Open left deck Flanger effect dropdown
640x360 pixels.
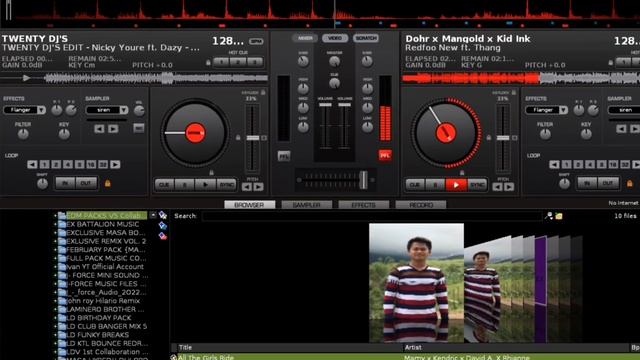tap(41, 110)
